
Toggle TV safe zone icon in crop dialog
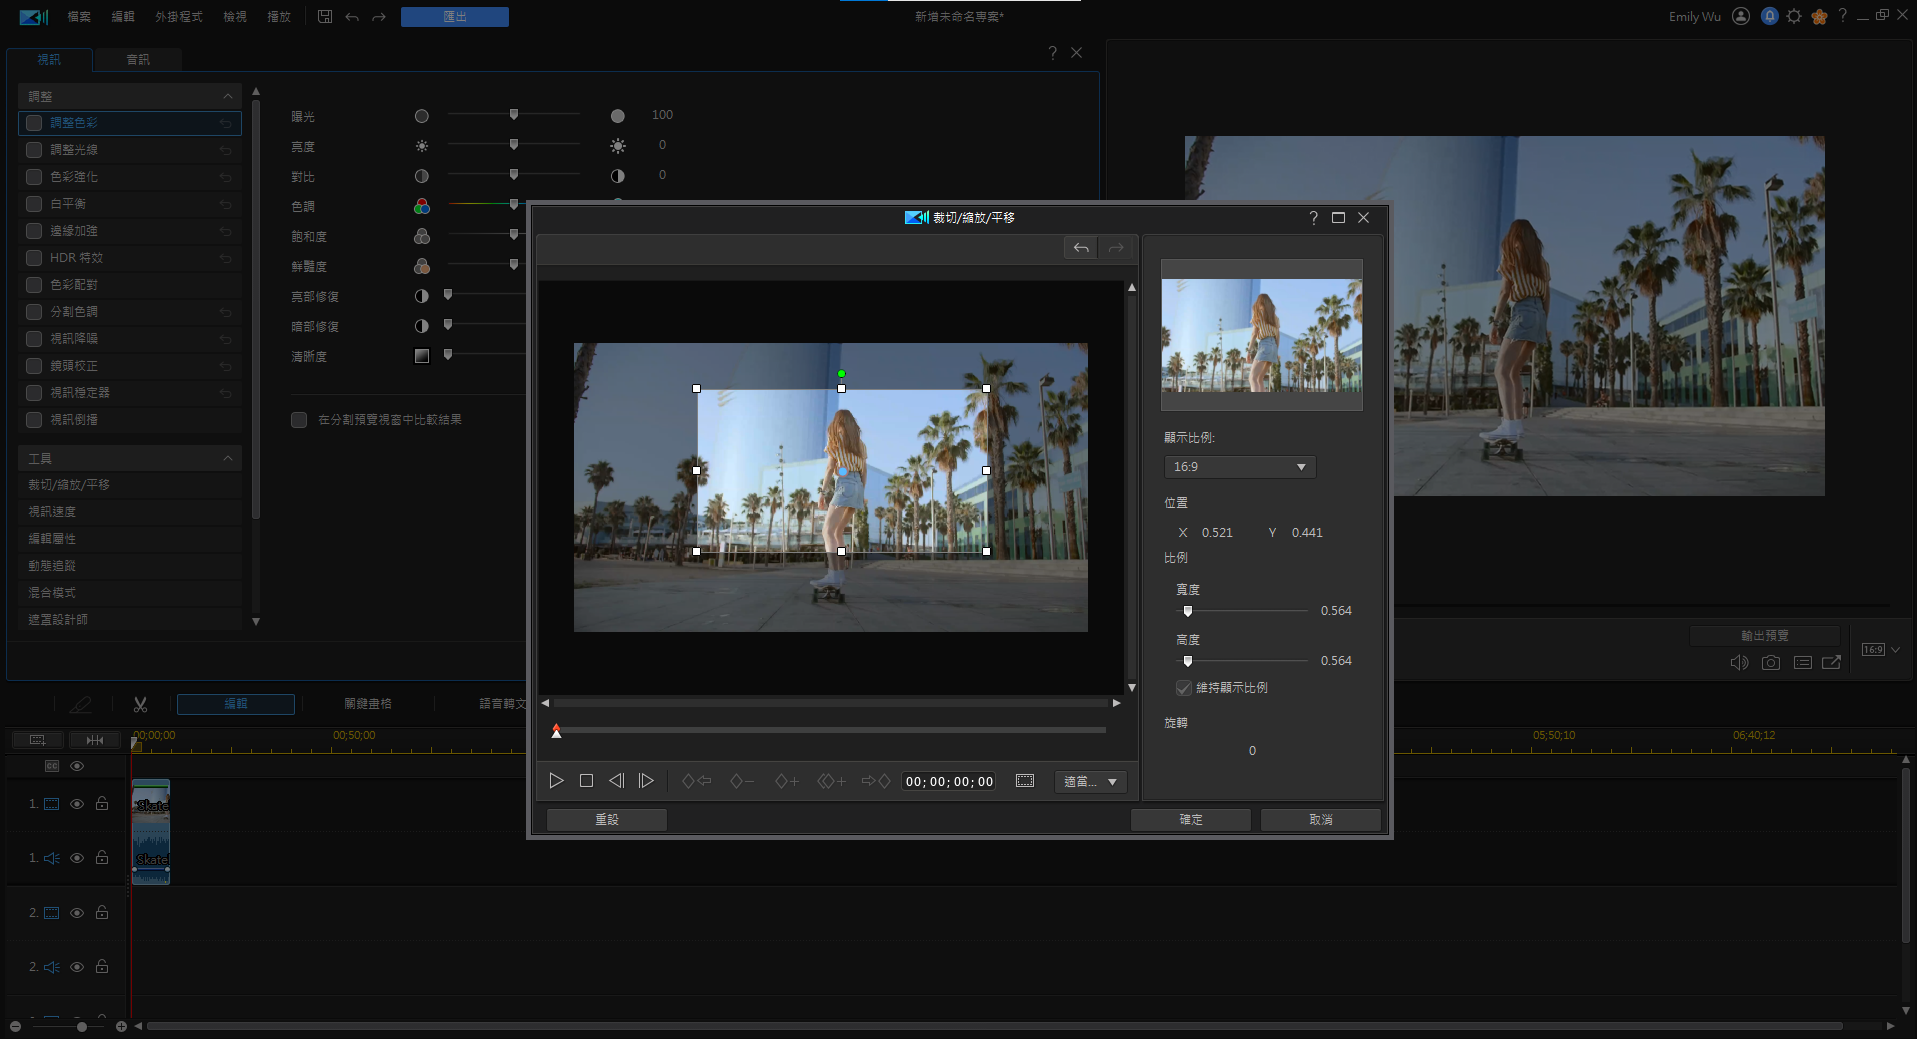tap(1025, 781)
